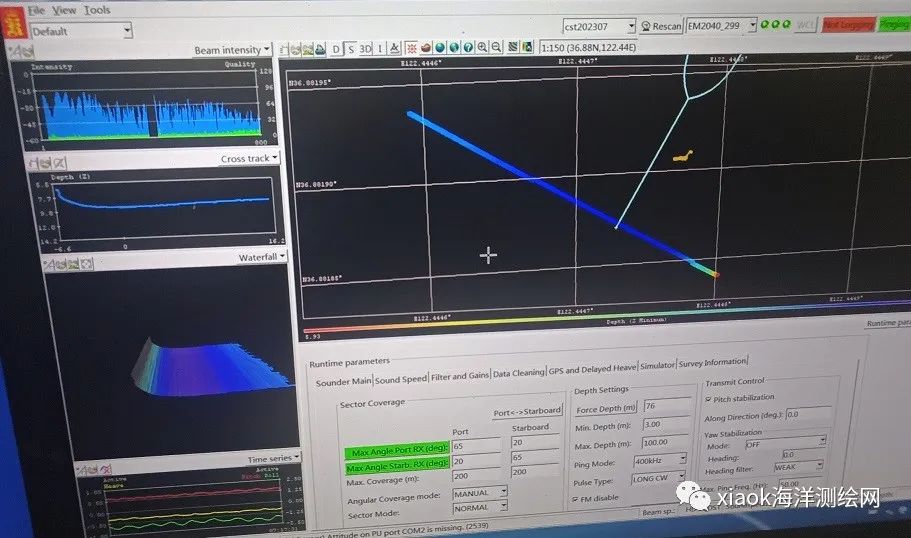Open the Tools menu
The height and width of the screenshot is (538, 911).
[97, 10]
